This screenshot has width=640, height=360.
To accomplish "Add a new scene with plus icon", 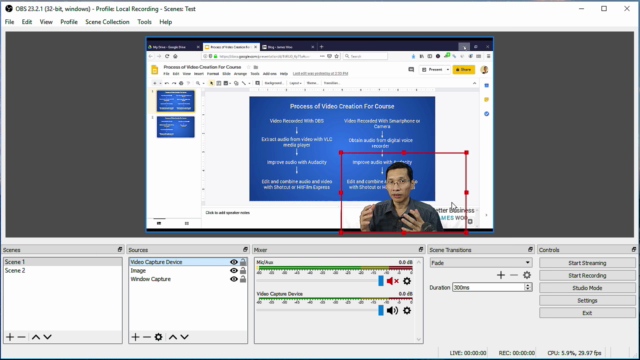I will (x=10, y=337).
